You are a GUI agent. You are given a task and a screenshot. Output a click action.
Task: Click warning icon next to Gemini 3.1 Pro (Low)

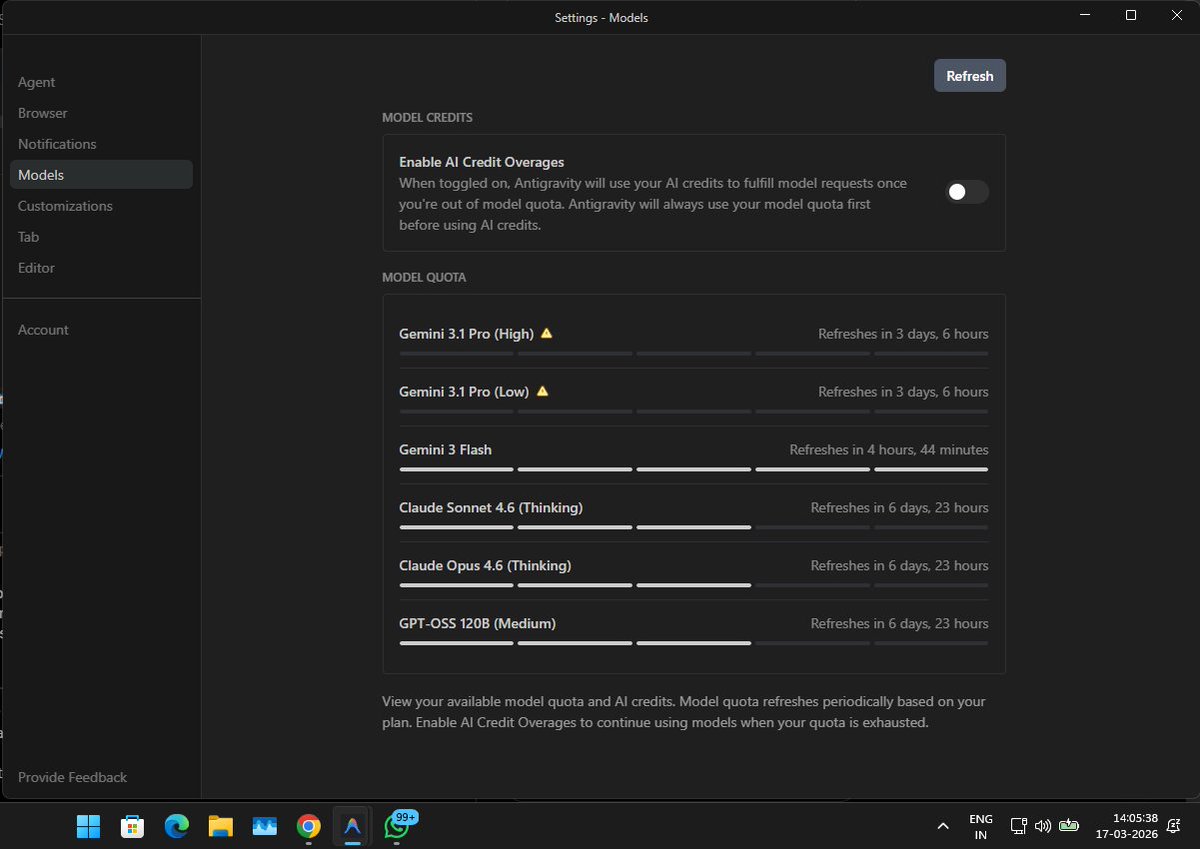coord(542,391)
